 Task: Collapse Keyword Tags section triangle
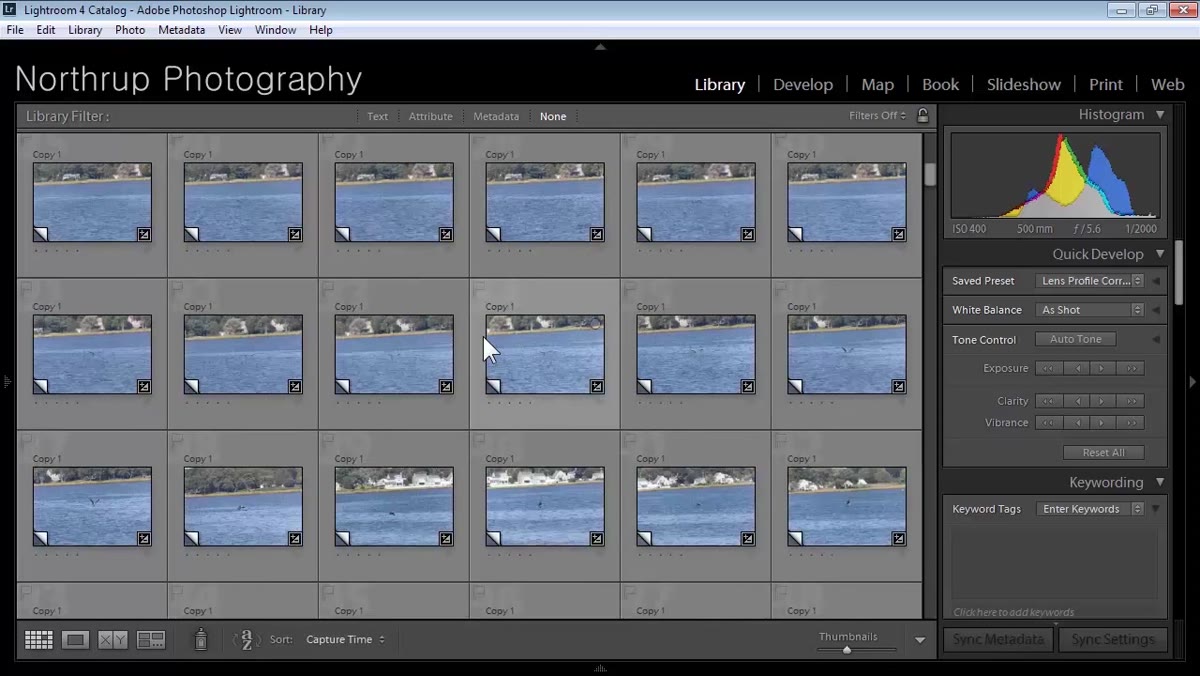point(1156,509)
